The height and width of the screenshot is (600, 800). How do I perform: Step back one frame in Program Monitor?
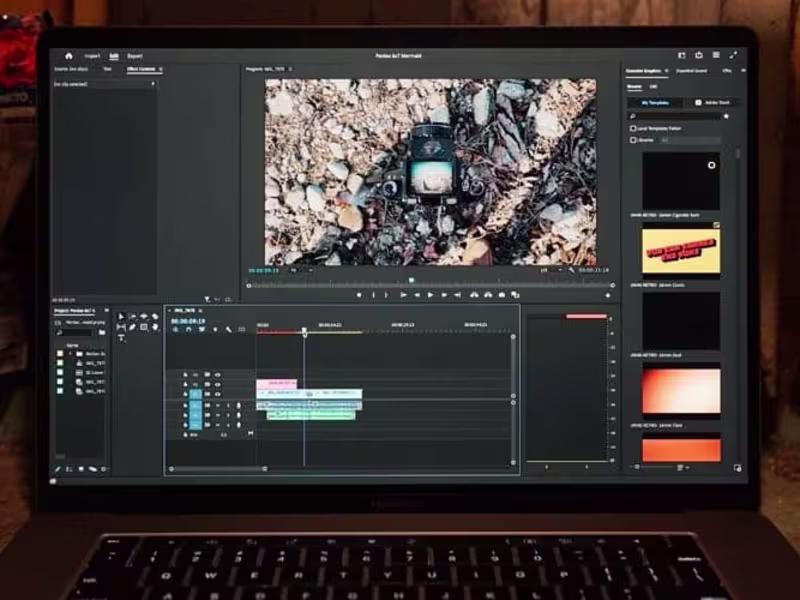point(417,295)
